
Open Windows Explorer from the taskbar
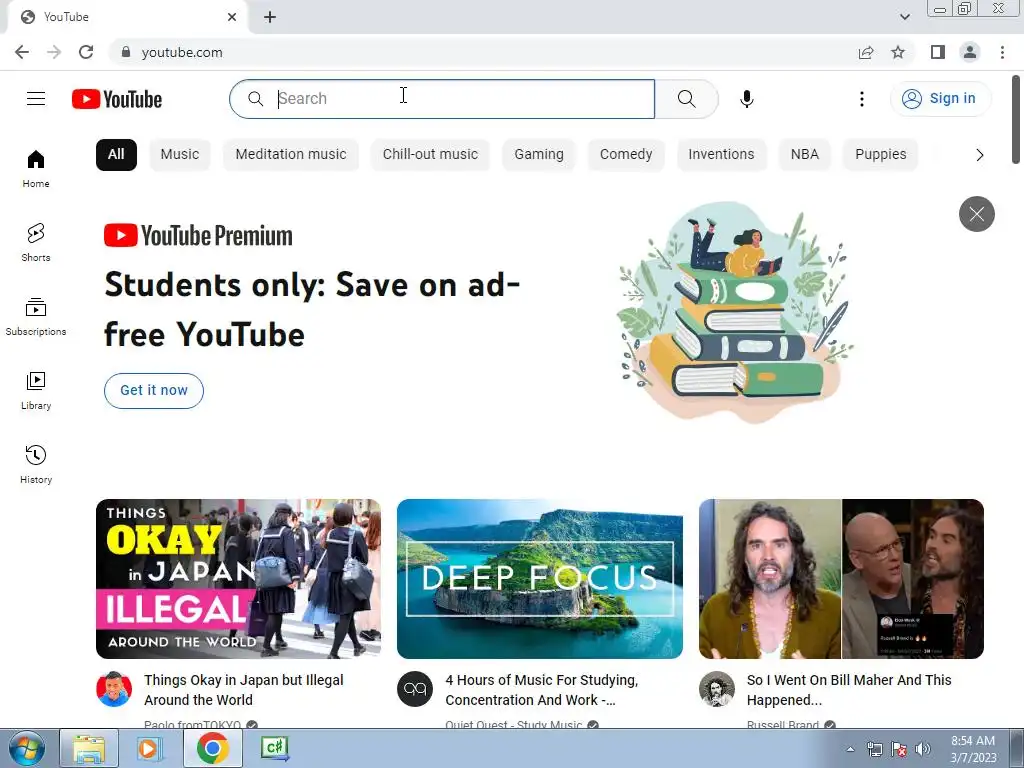coord(89,748)
